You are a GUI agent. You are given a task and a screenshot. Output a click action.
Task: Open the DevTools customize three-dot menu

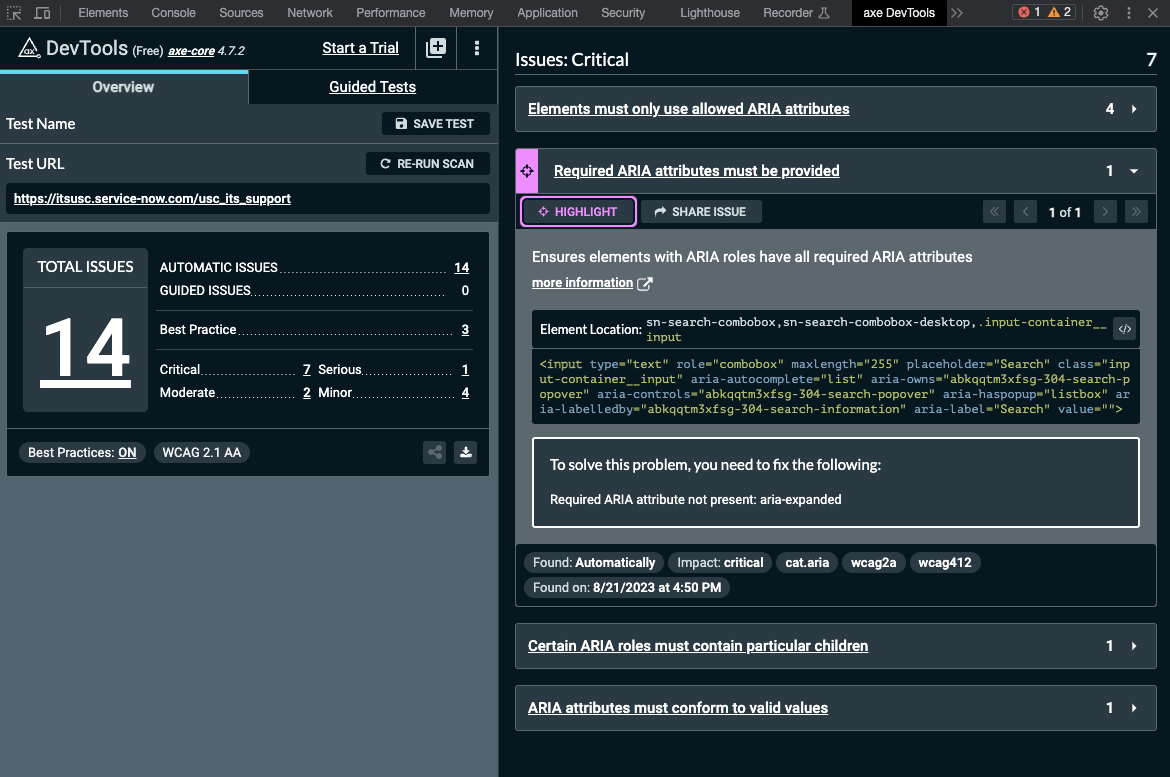click(1128, 13)
